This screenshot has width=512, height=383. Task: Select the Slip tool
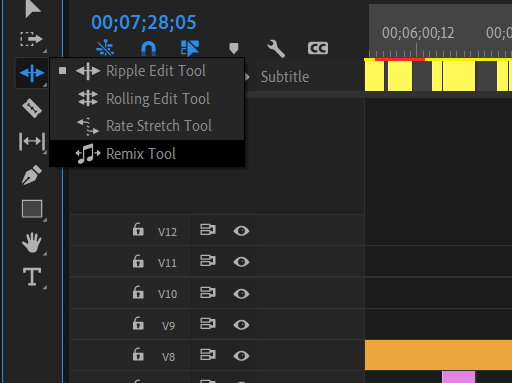tap(32, 141)
